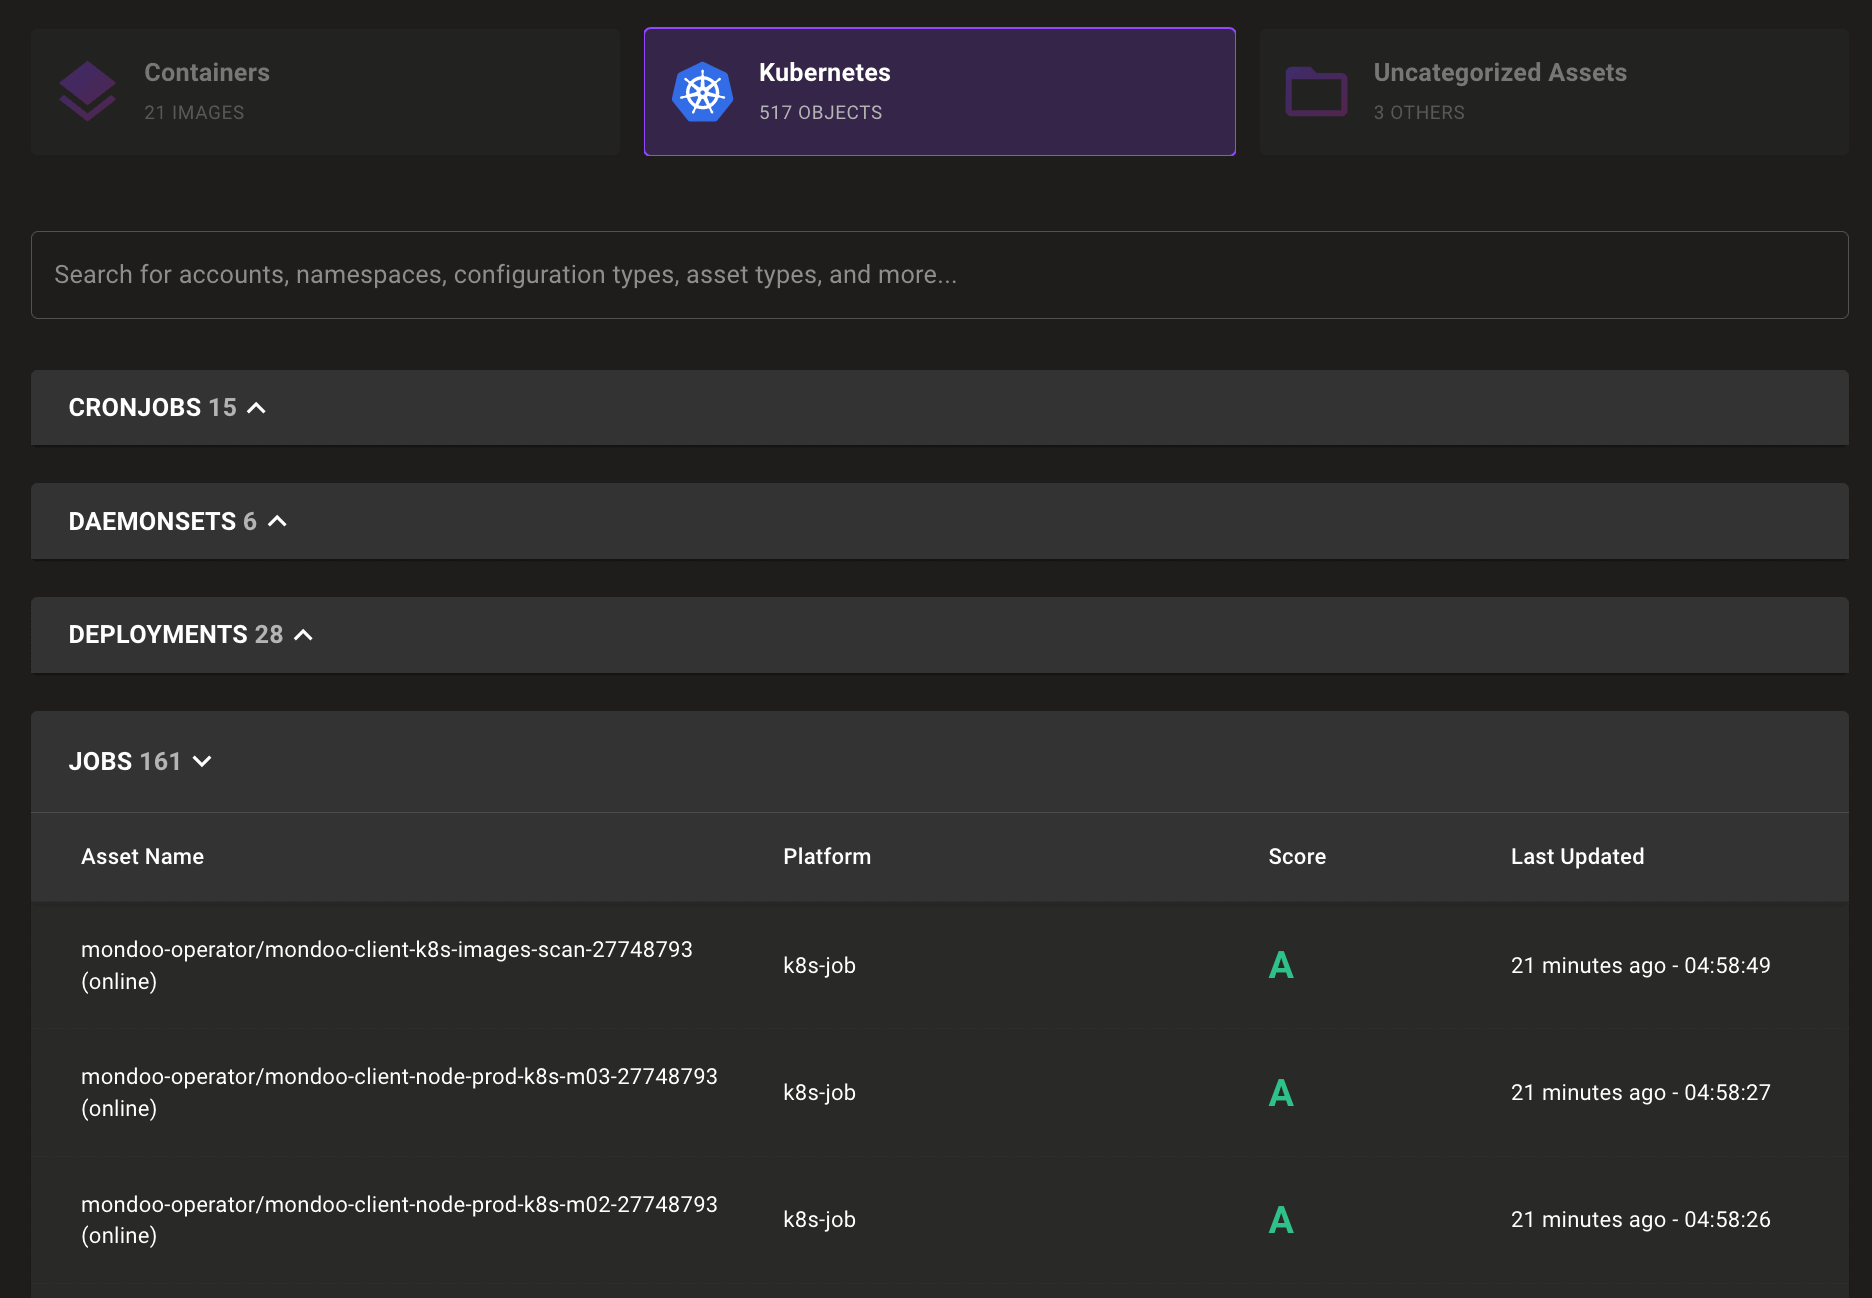
Task: Switch to the Uncategorized Assets tab
Action: (x=1553, y=92)
